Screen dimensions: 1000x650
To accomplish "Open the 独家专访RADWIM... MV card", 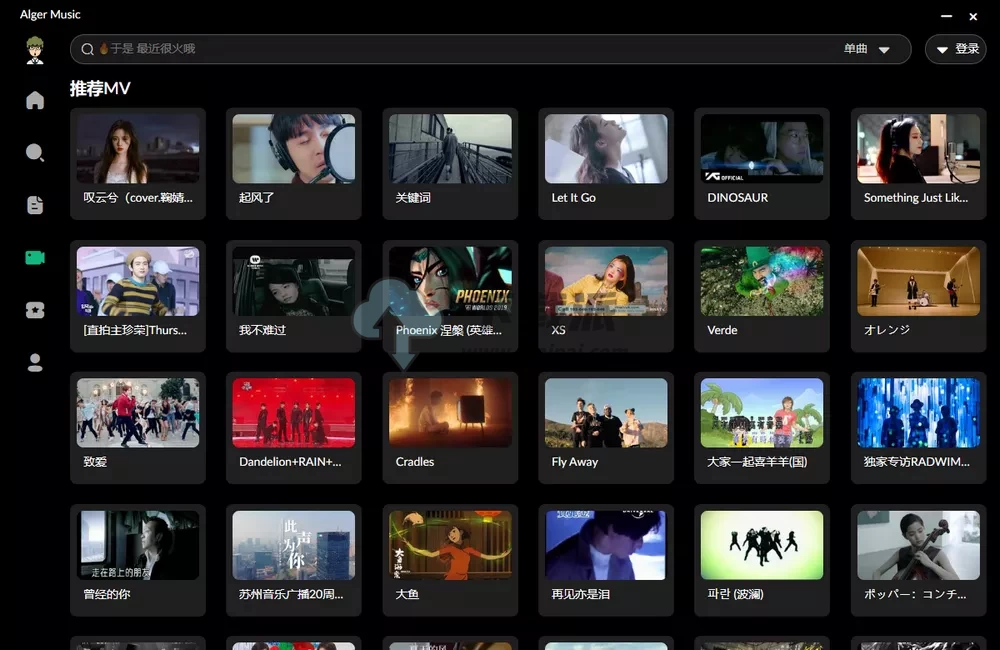I will 918,427.
